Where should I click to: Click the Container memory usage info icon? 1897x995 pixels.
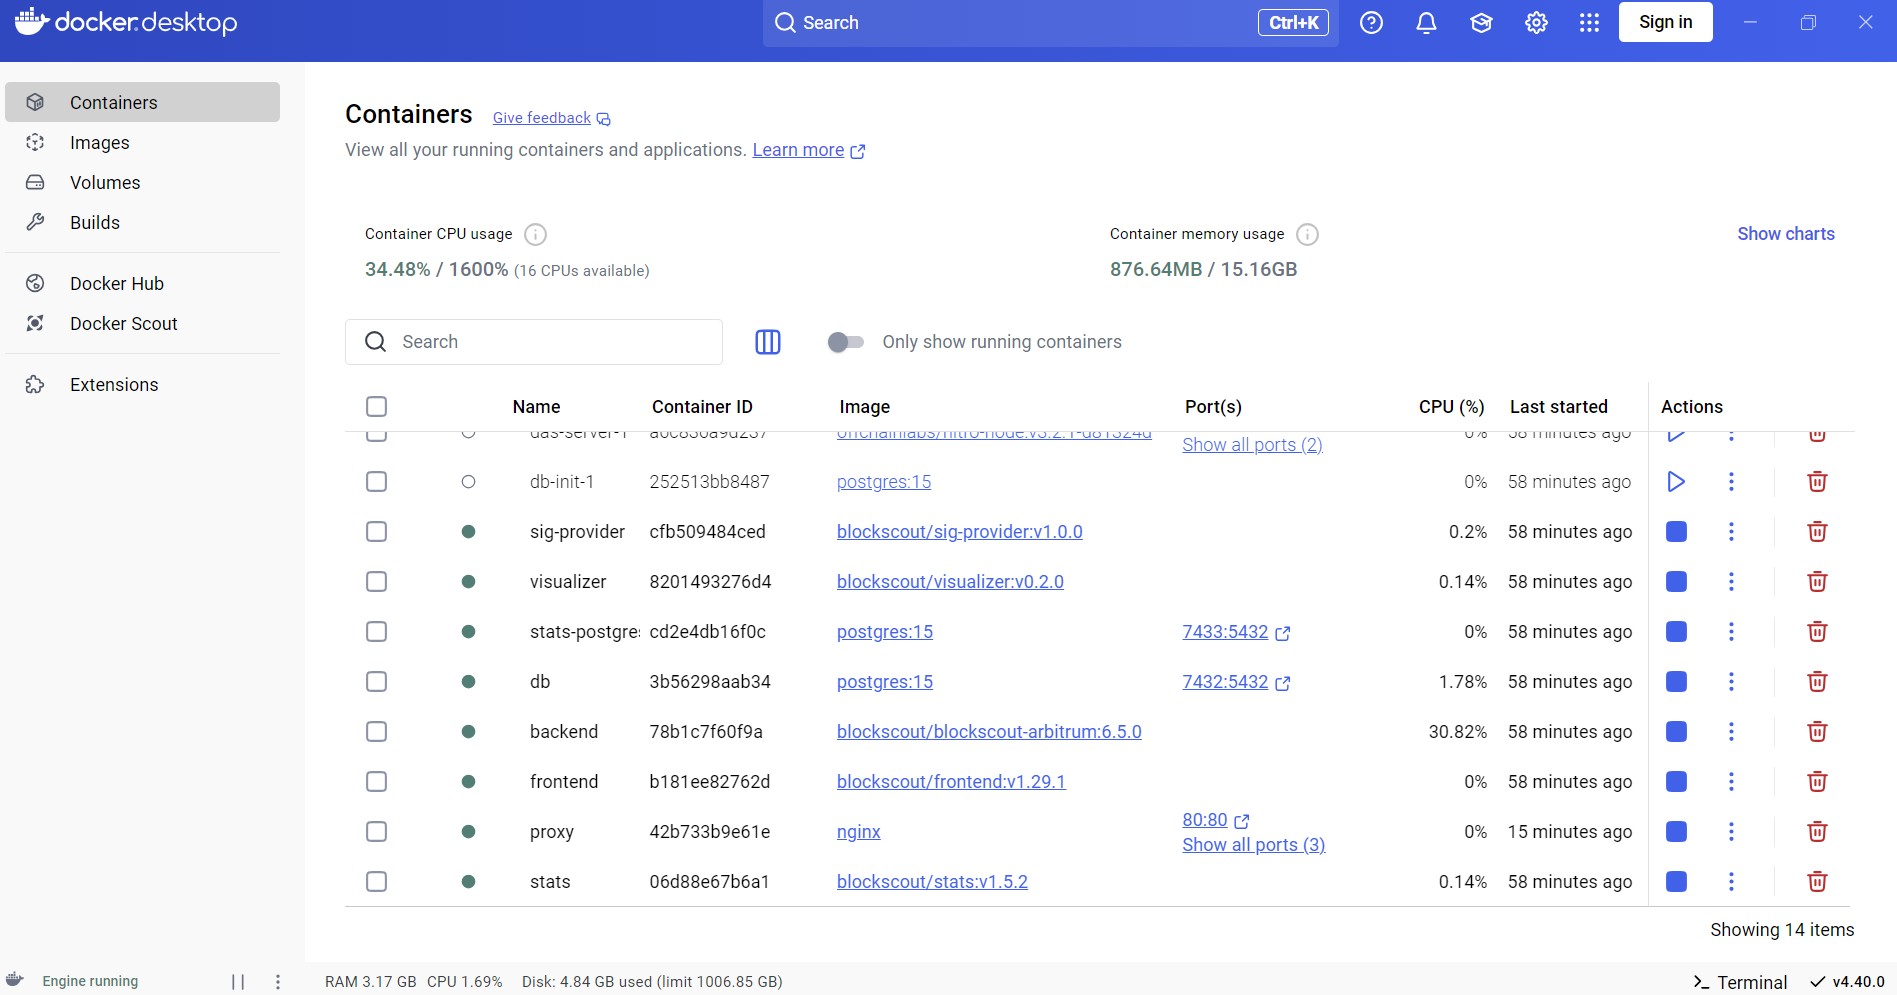pos(1307,235)
